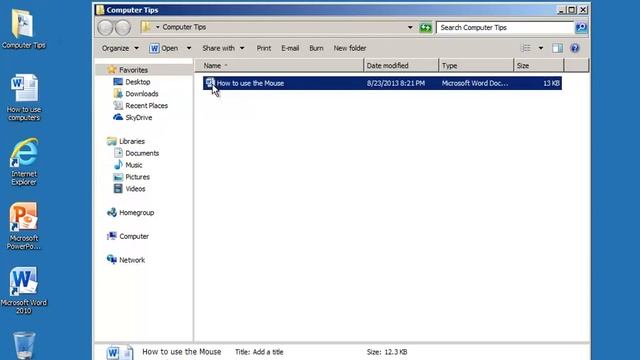Click the Desktop icon in Favorites

click(x=118, y=82)
